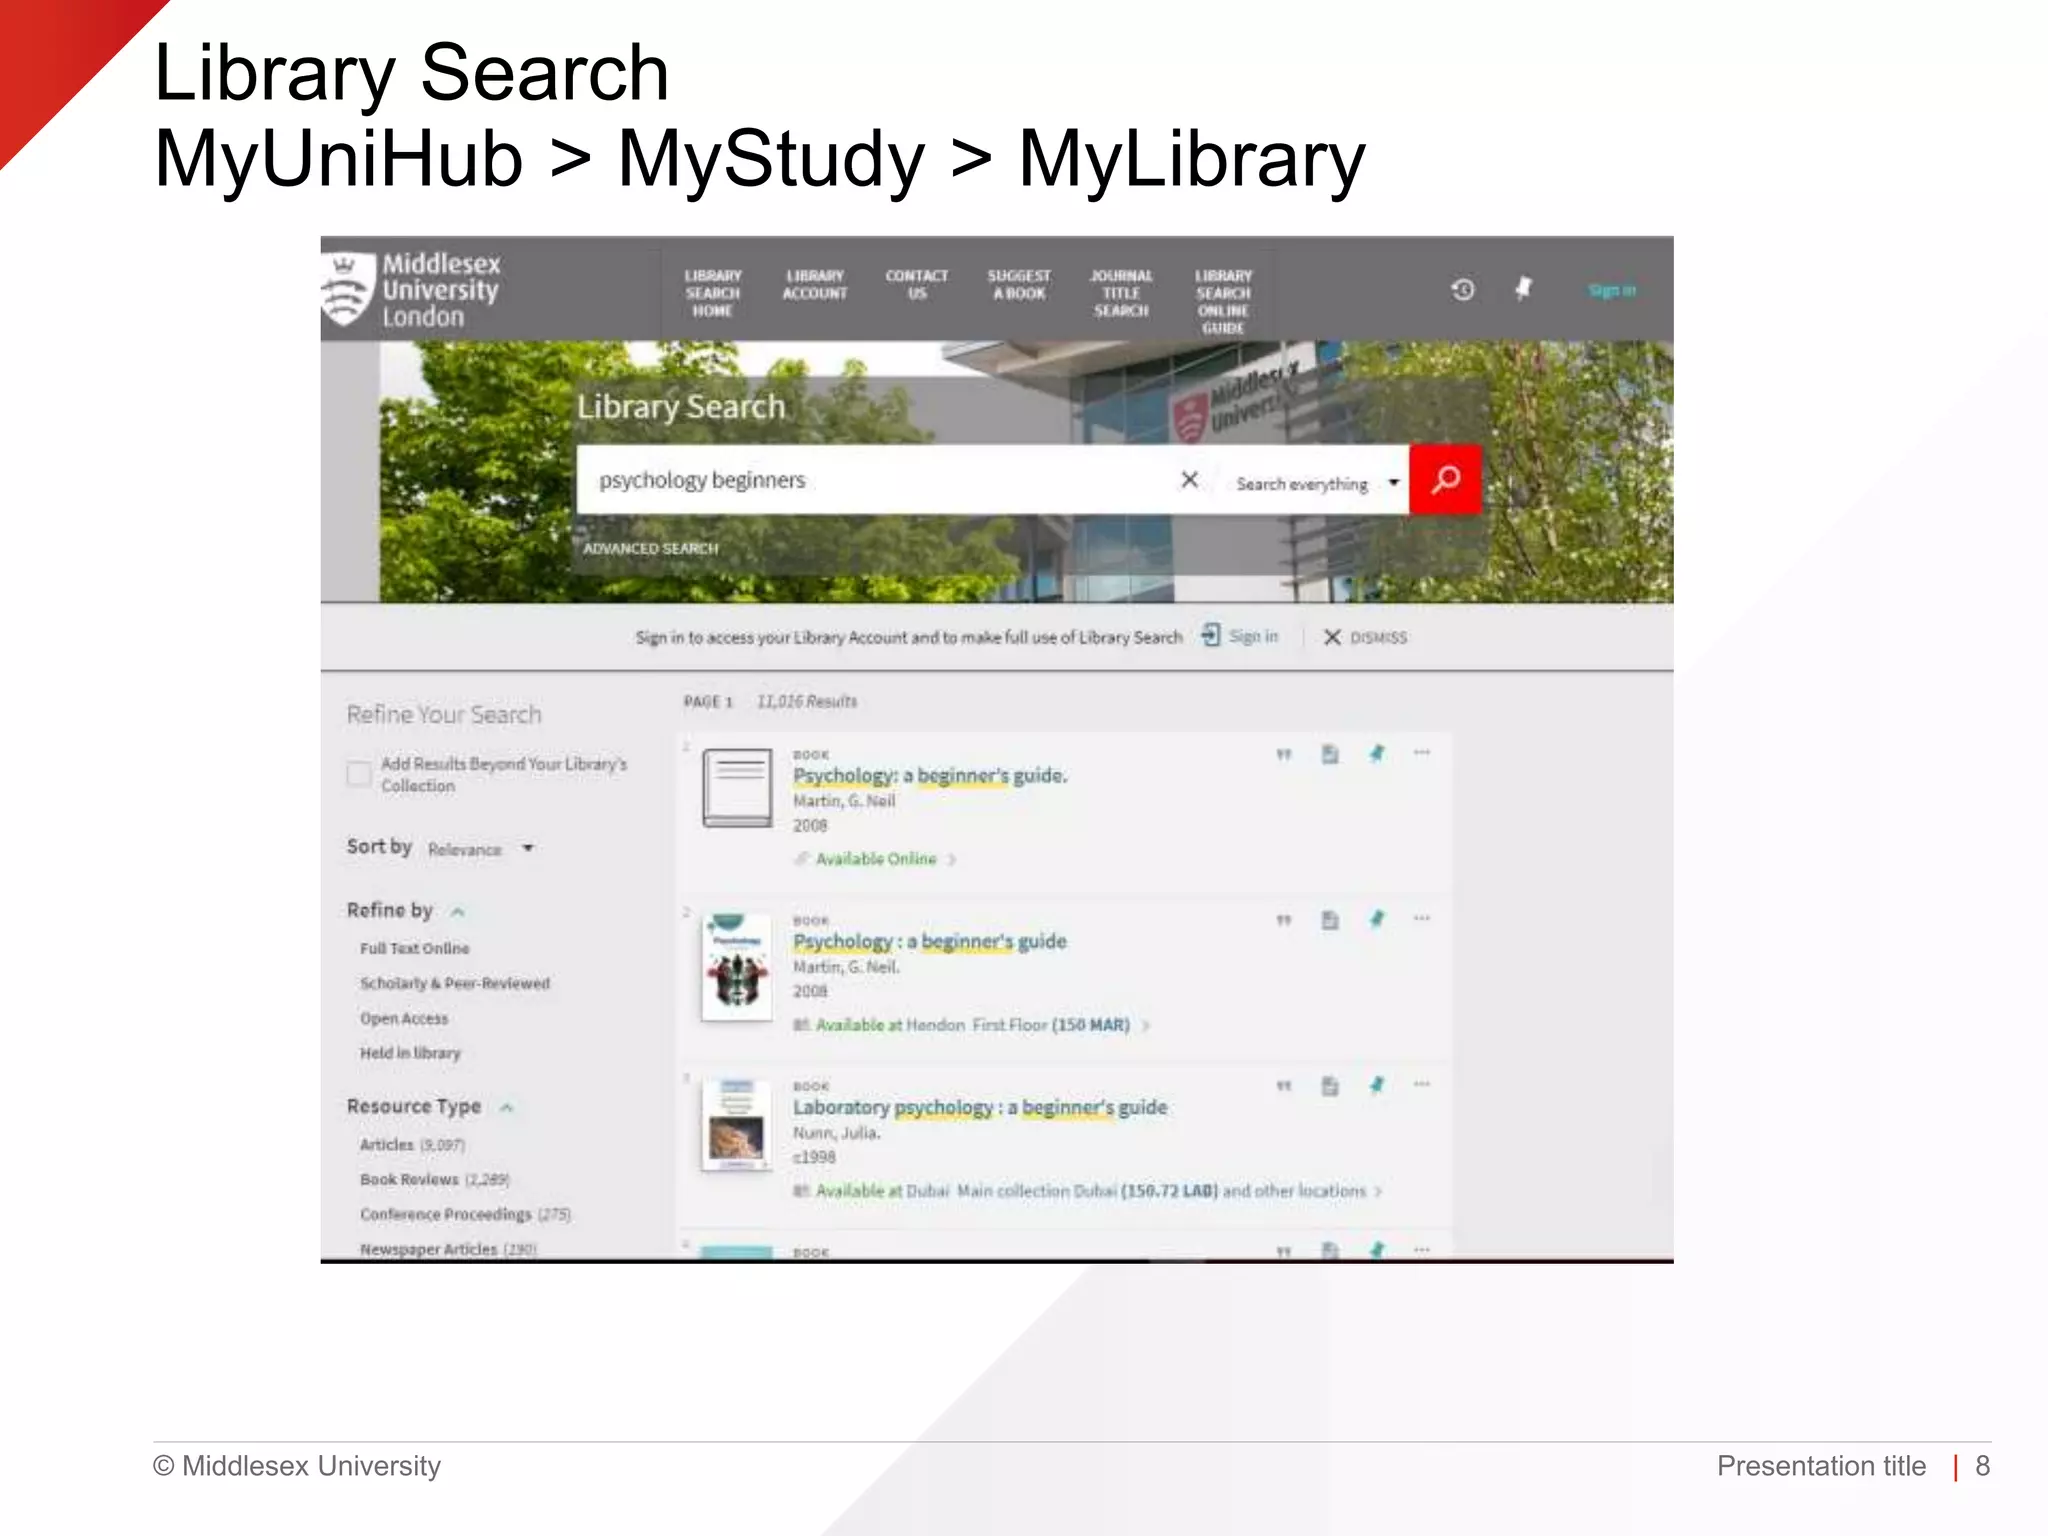2048x1536 pixels.
Task: Click generic book cover of first result
Action: pos(737,787)
